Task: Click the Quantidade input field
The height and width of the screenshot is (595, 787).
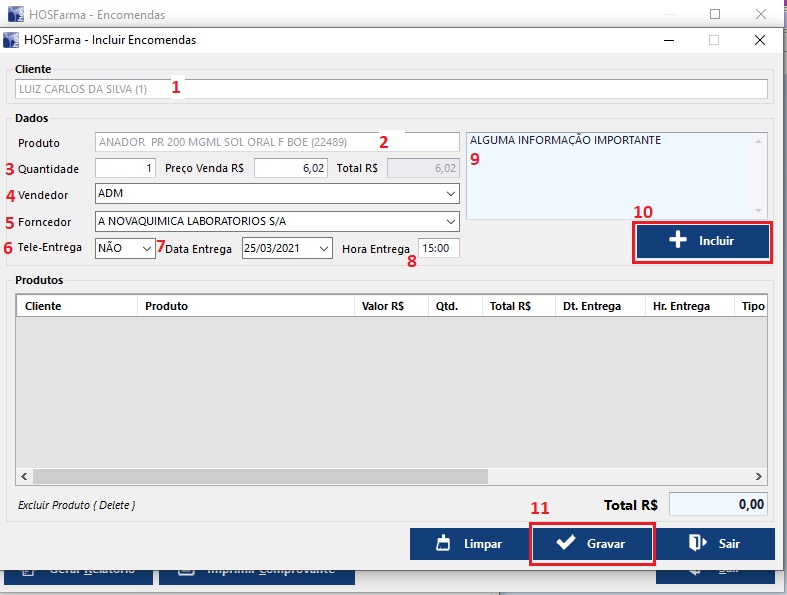Action: point(126,168)
